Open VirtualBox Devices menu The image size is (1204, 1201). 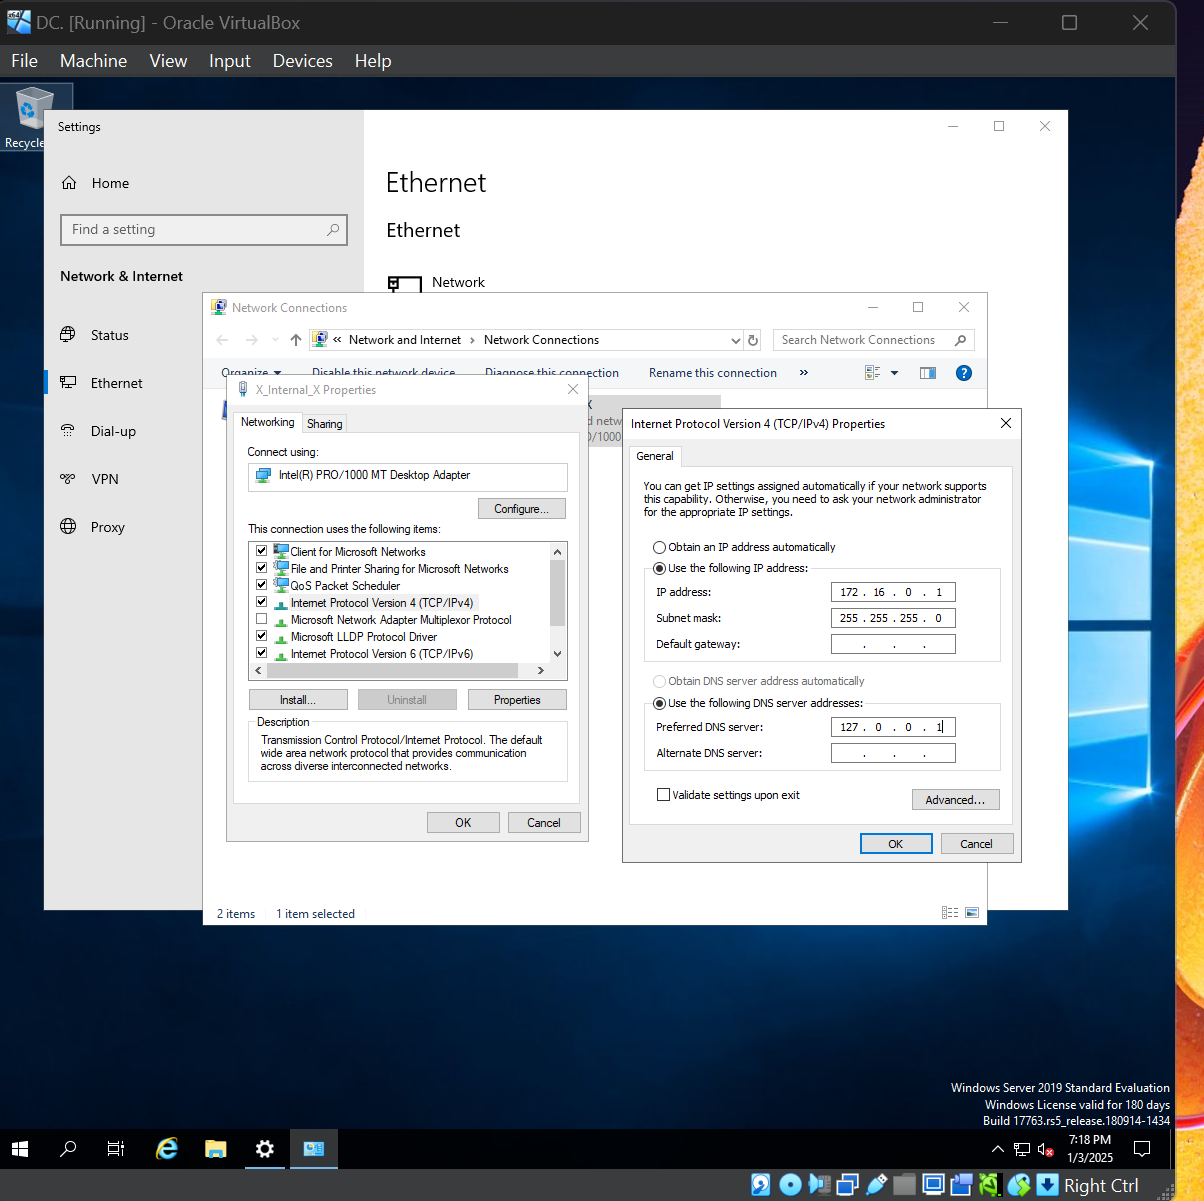tap(303, 61)
